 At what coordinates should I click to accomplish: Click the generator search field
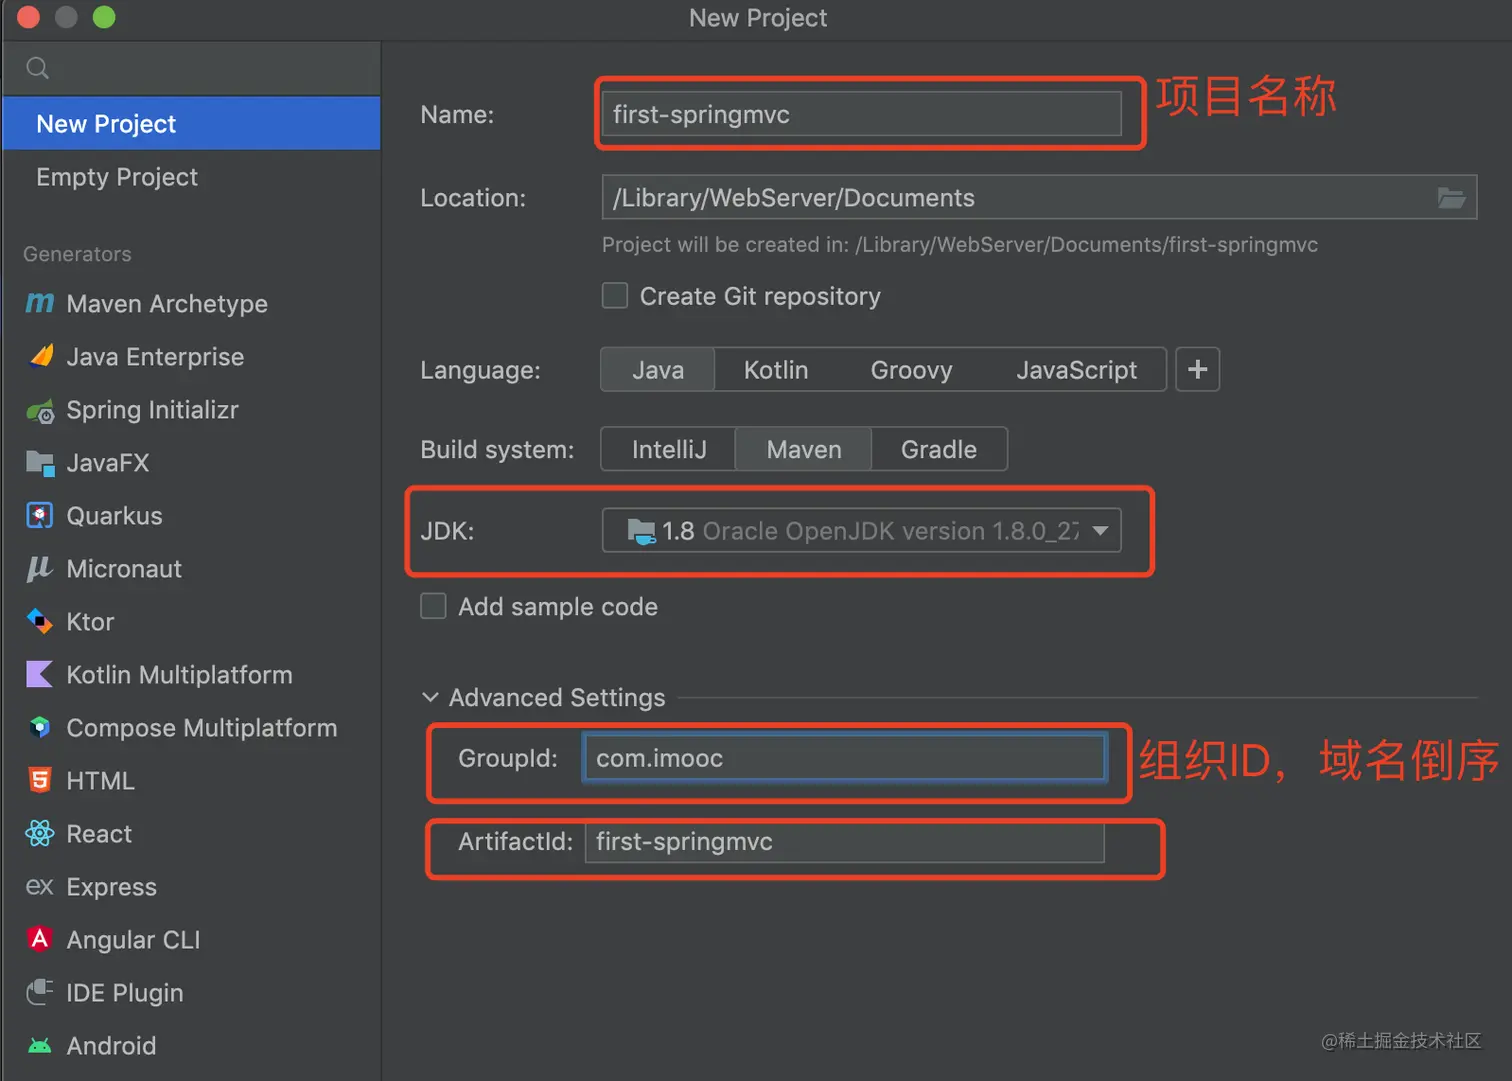pos(191,68)
